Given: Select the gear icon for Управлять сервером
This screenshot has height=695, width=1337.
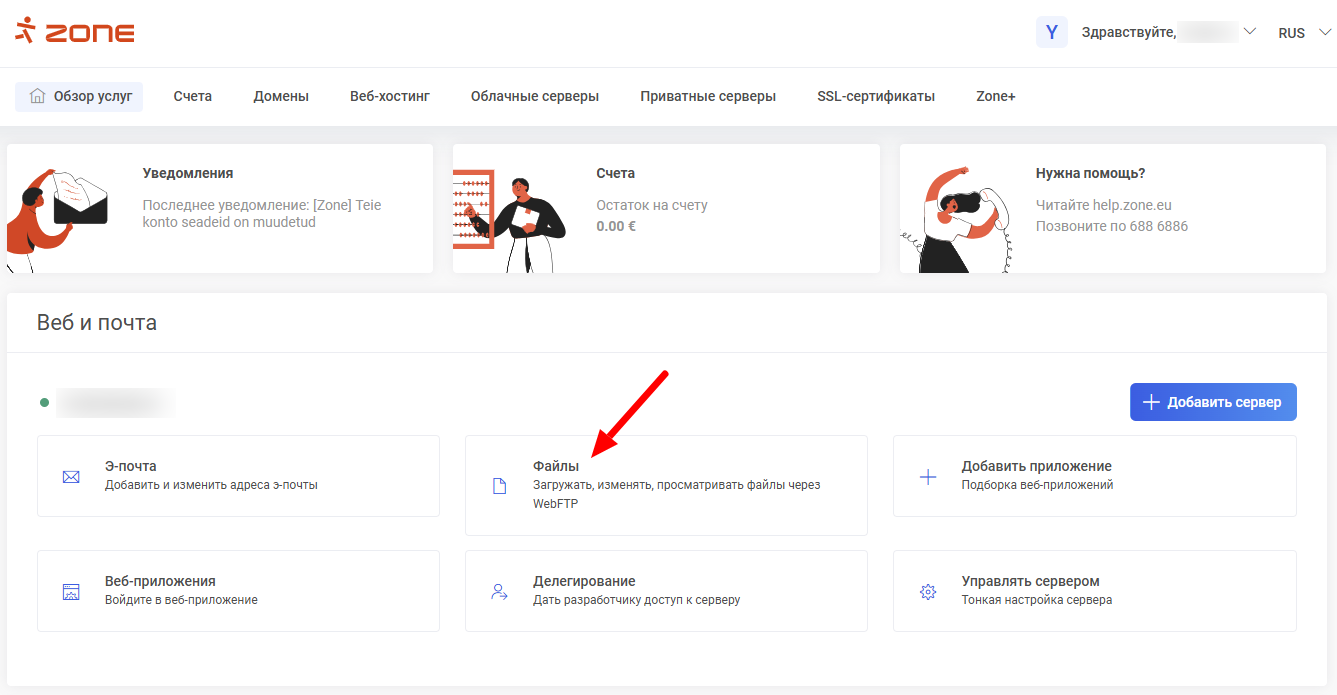Looking at the screenshot, I should click(x=926, y=591).
